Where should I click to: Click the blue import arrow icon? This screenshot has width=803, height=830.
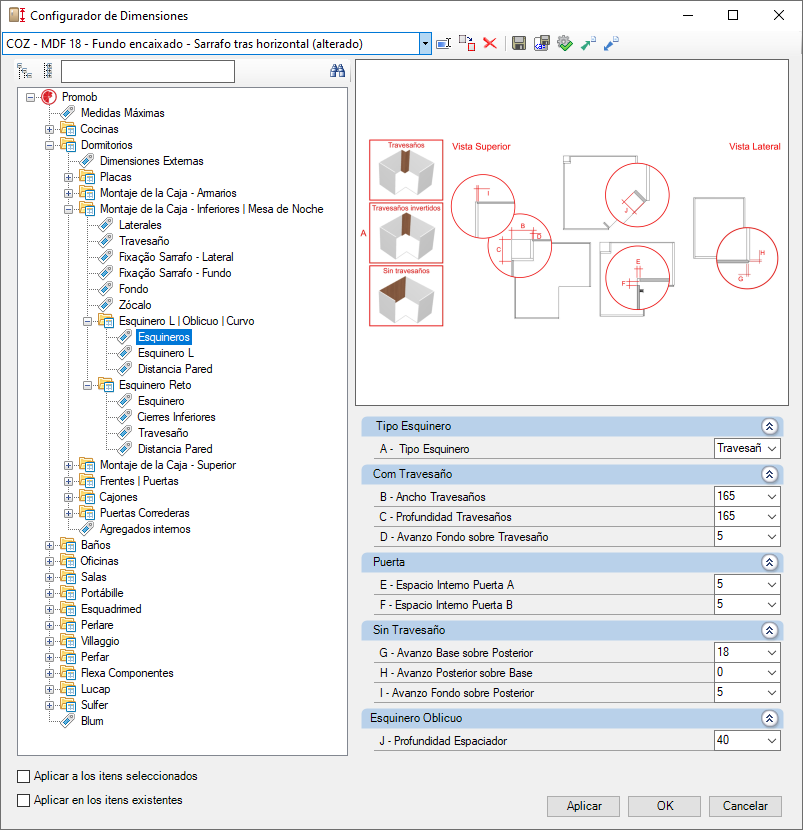(611, 43)
